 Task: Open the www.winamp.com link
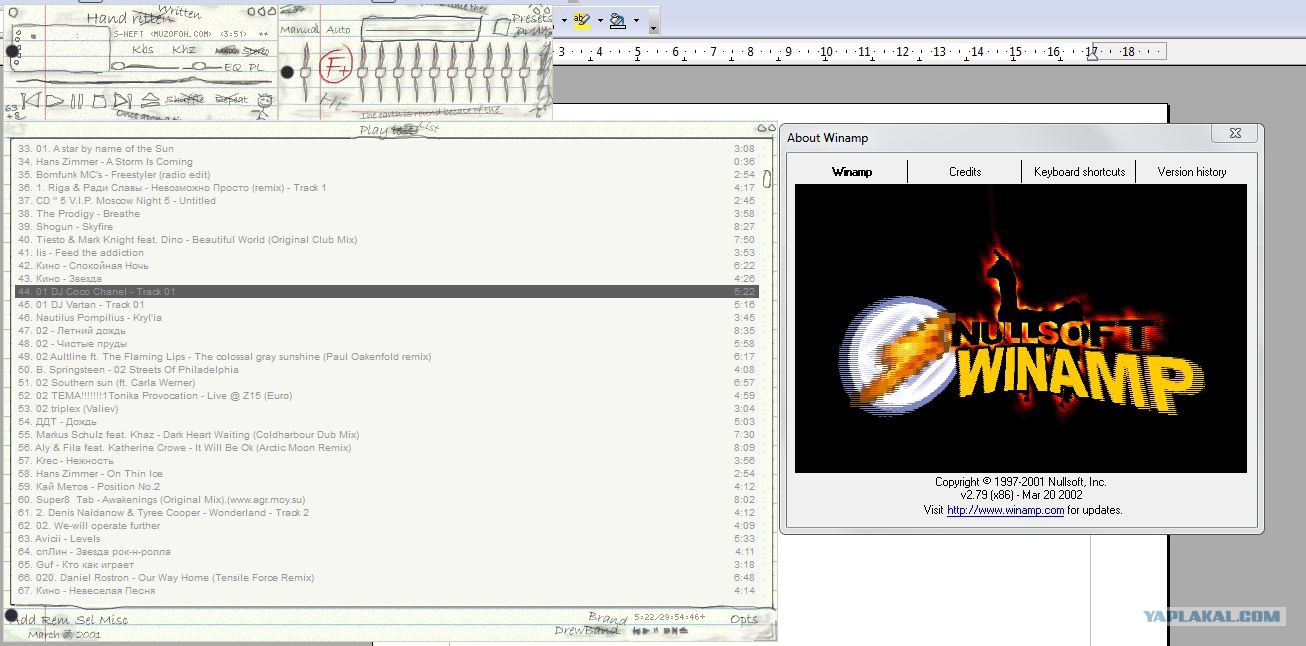coord(1005,510)
